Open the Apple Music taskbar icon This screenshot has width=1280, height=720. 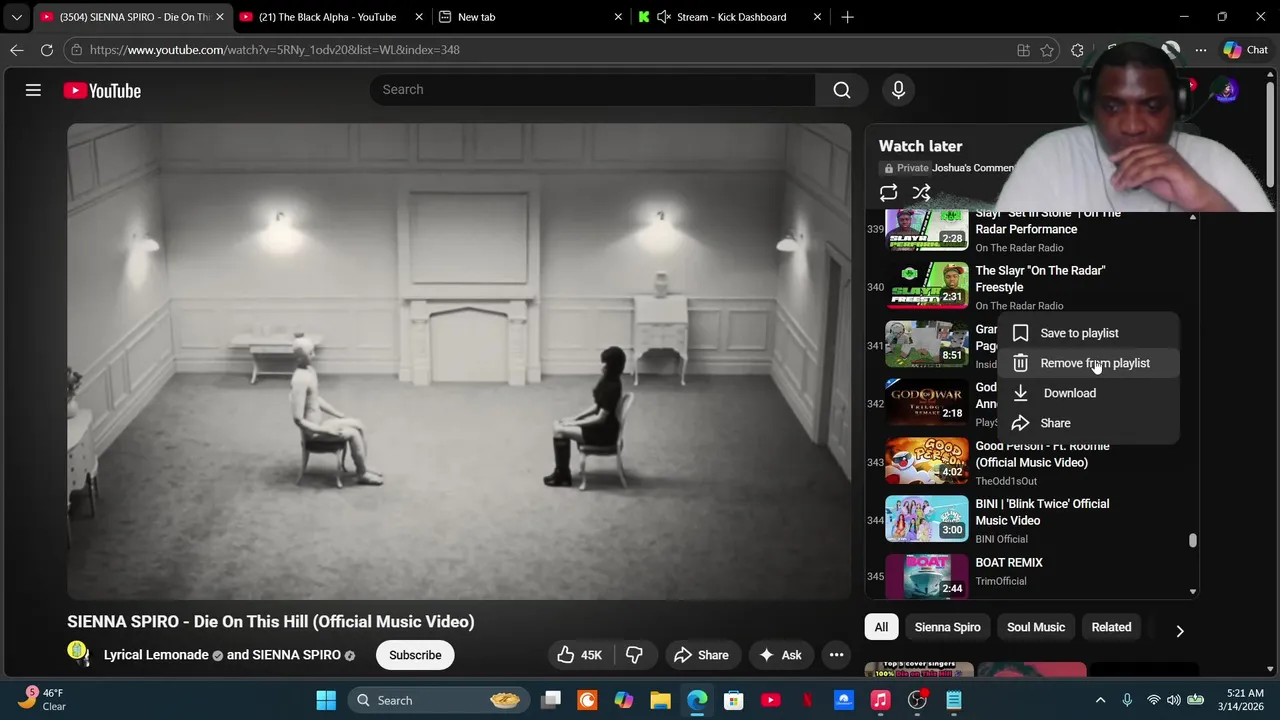click(880, 701)
